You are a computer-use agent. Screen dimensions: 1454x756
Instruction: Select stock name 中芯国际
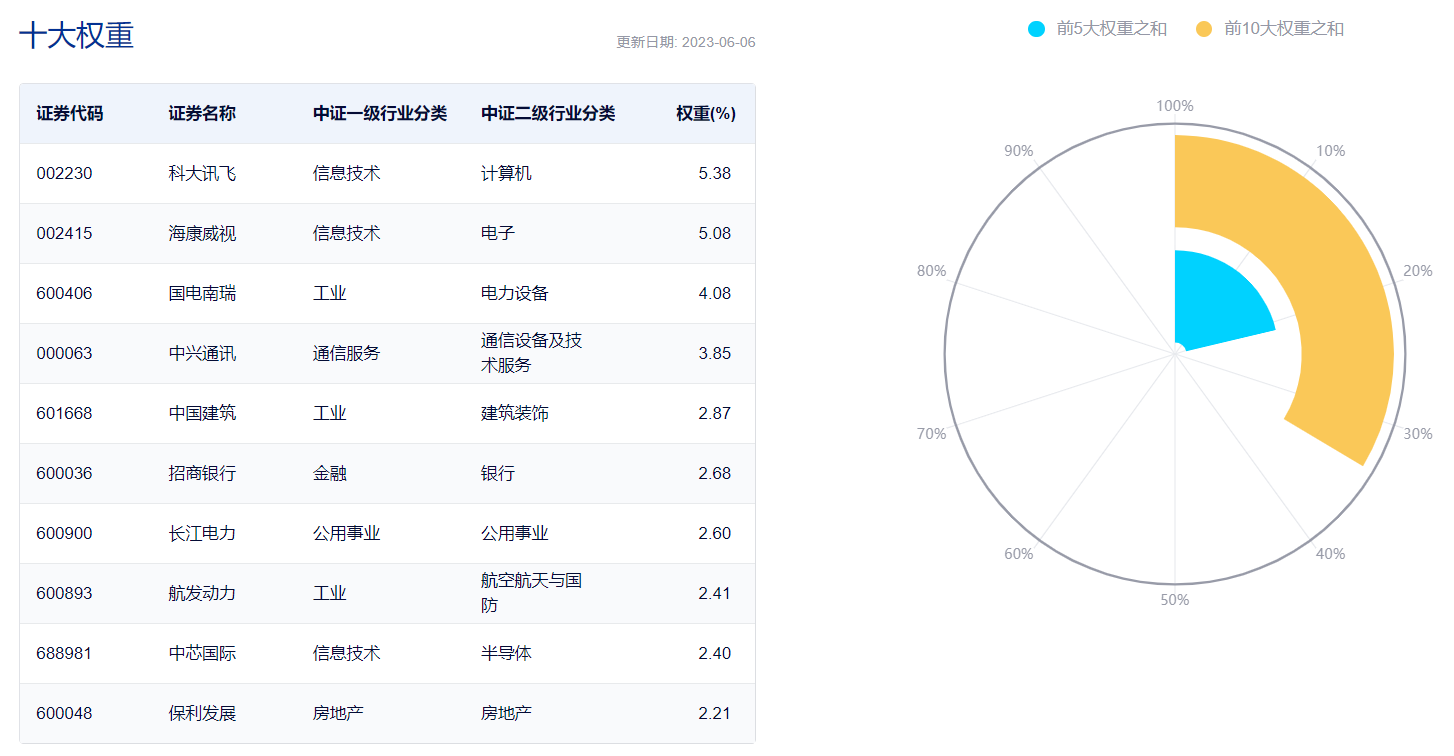coord(202,654)
